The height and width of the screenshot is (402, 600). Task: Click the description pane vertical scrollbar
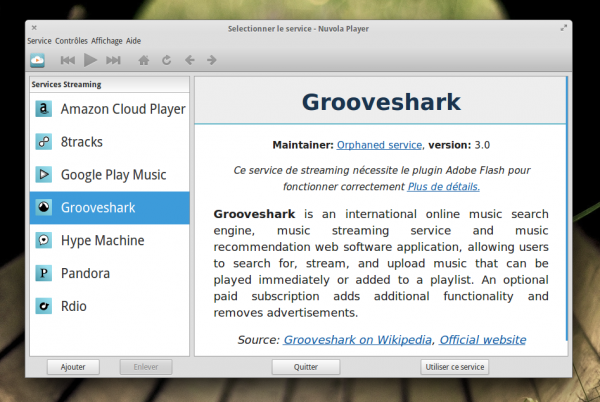click(567, 208)
